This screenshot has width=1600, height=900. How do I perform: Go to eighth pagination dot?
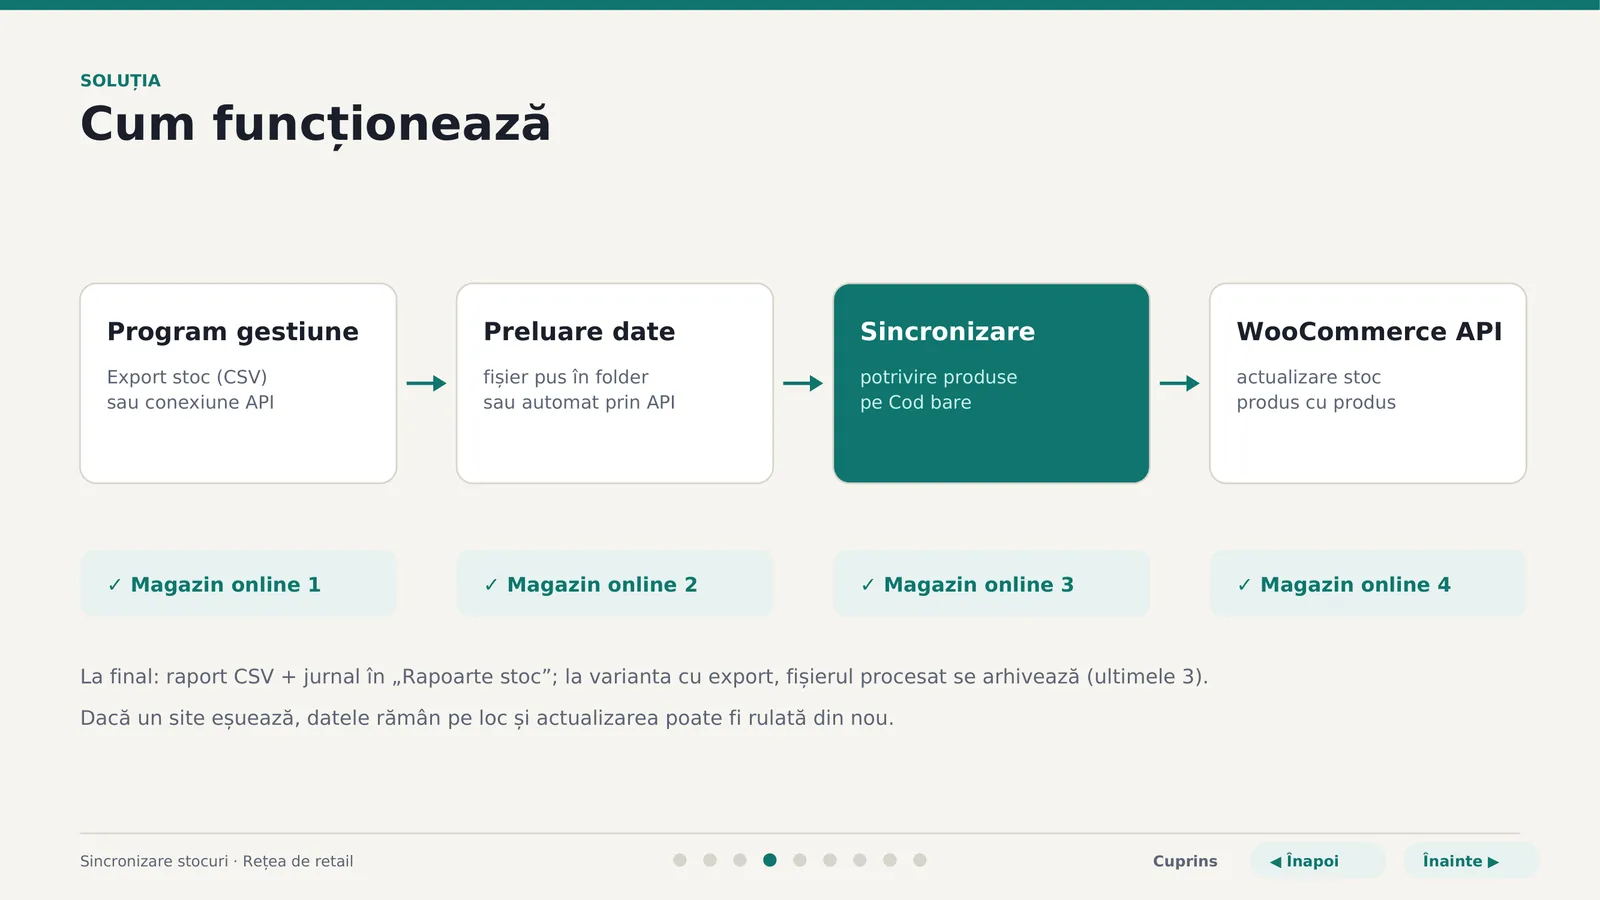(890, 860)
